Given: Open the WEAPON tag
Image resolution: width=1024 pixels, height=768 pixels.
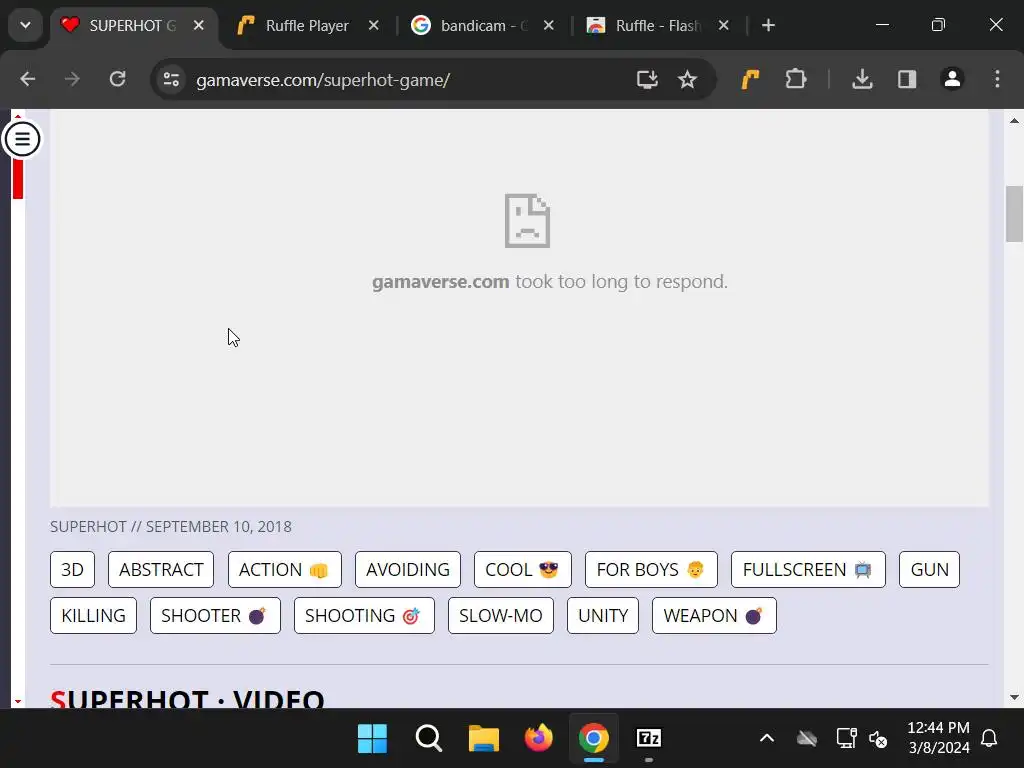Looking at the screenshot, I should coord(714,615).
